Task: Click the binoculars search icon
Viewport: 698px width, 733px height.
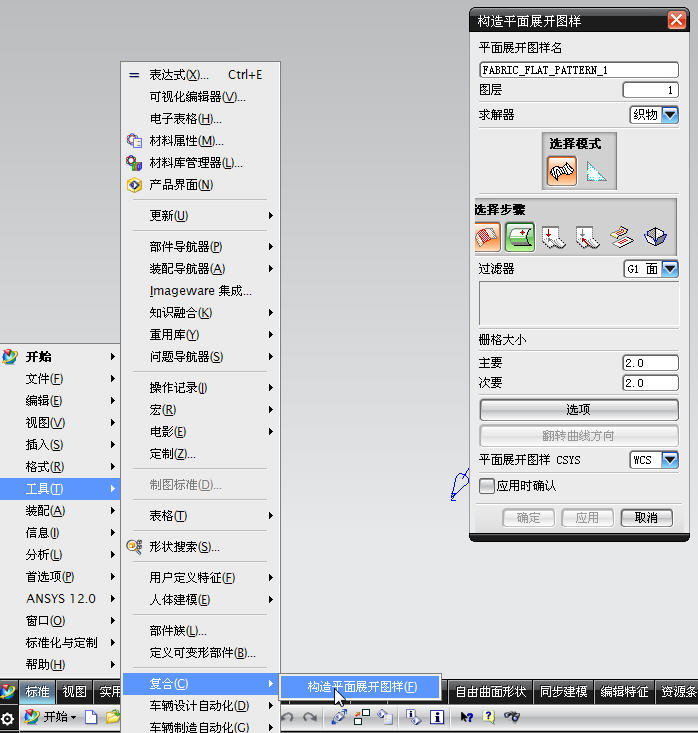Action: point(512,717)
